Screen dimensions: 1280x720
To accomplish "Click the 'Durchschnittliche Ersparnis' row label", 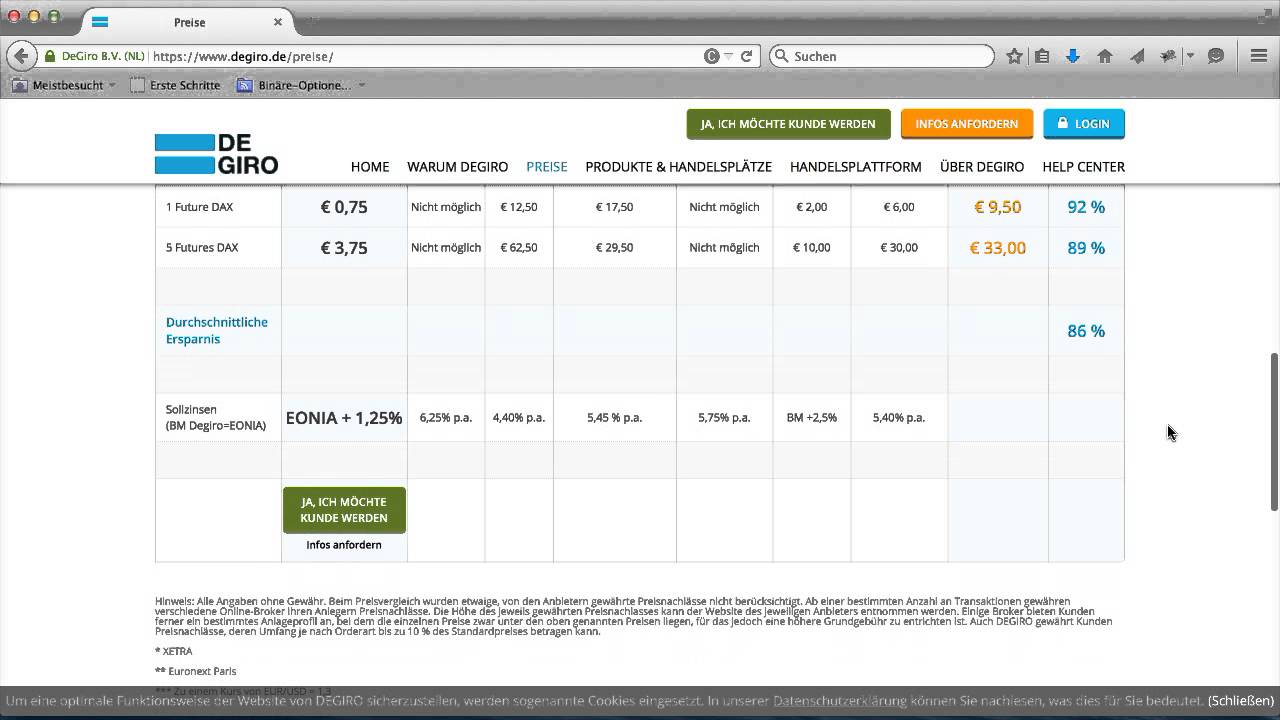I will click(x=216, y=331).
